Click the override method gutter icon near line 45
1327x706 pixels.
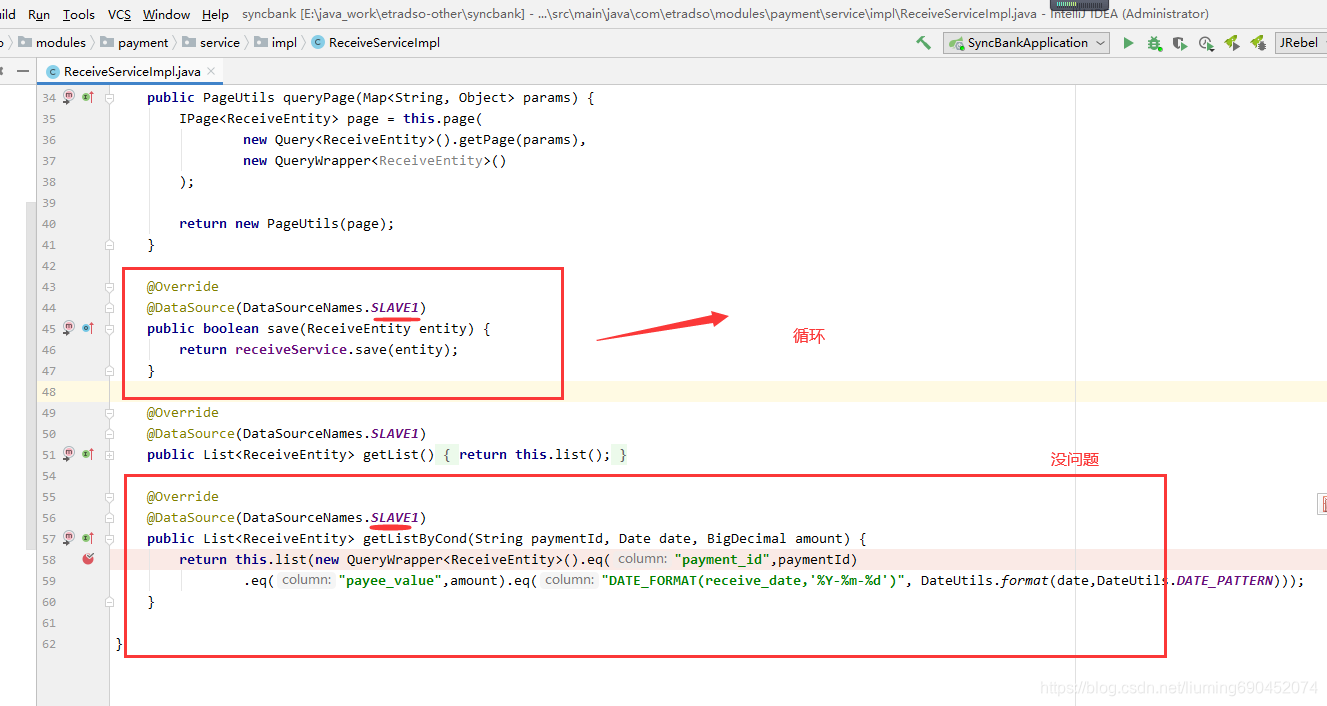[86, 328]
